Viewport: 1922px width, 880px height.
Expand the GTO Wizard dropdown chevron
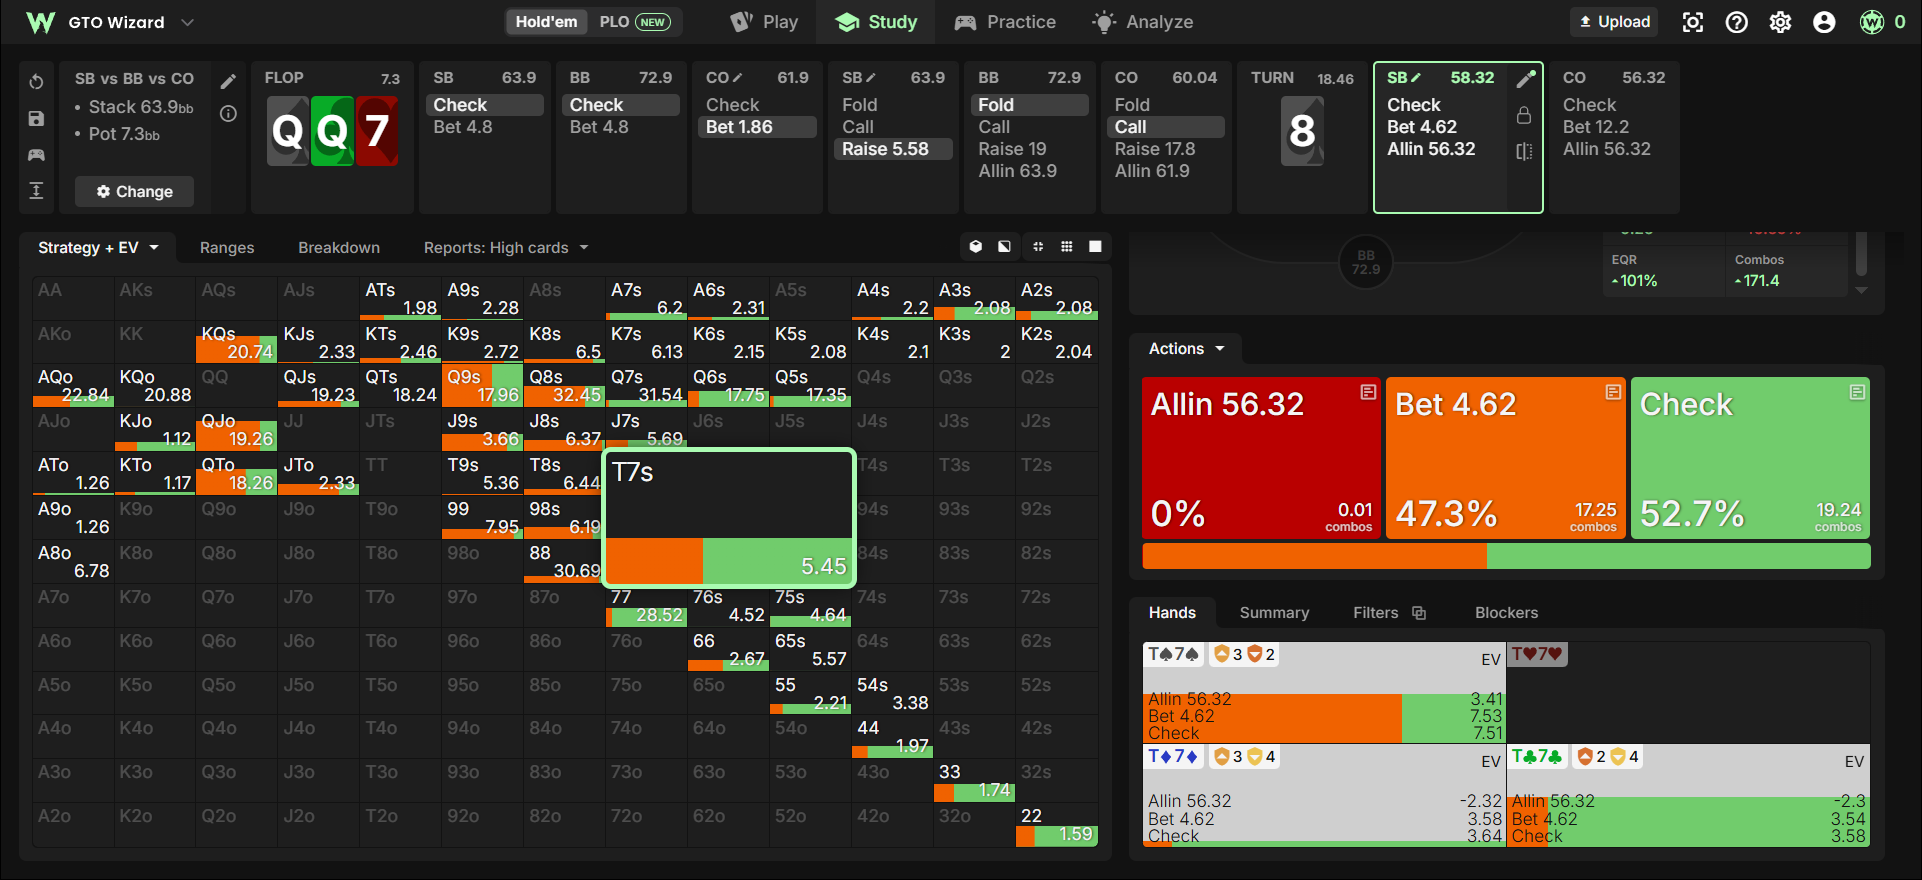pos(187,22)
